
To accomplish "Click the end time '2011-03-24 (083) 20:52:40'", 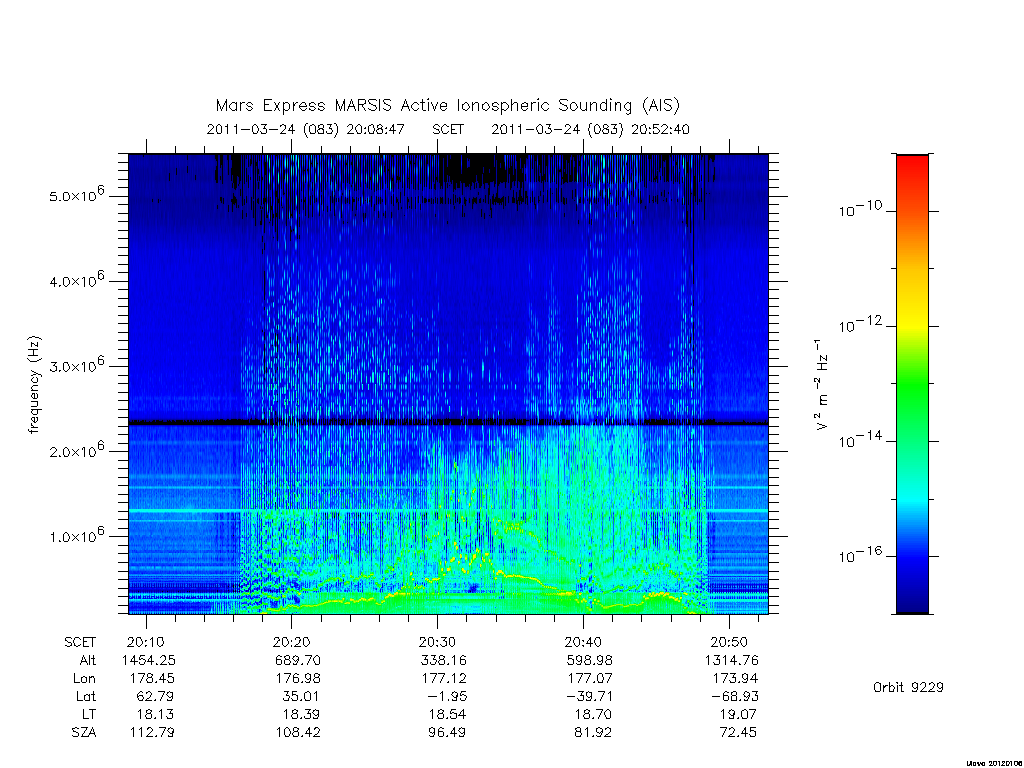I will click(x=590, y=129).
